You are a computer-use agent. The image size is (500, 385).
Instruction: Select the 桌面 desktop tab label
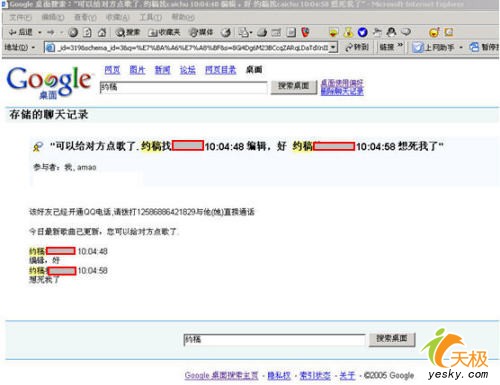point(254,70)
